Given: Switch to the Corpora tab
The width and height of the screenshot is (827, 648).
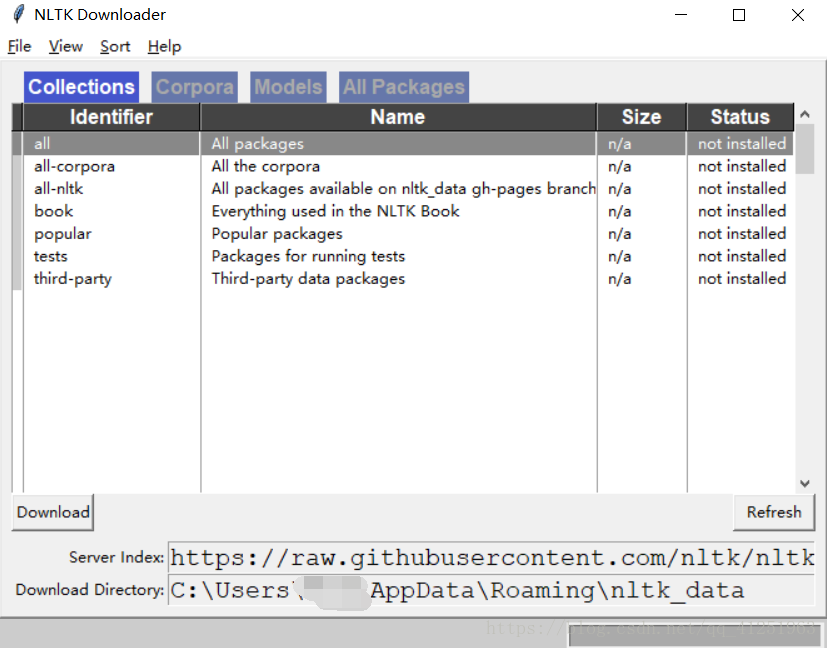Looking at the screenshot, I should click(x=195, y=87).
